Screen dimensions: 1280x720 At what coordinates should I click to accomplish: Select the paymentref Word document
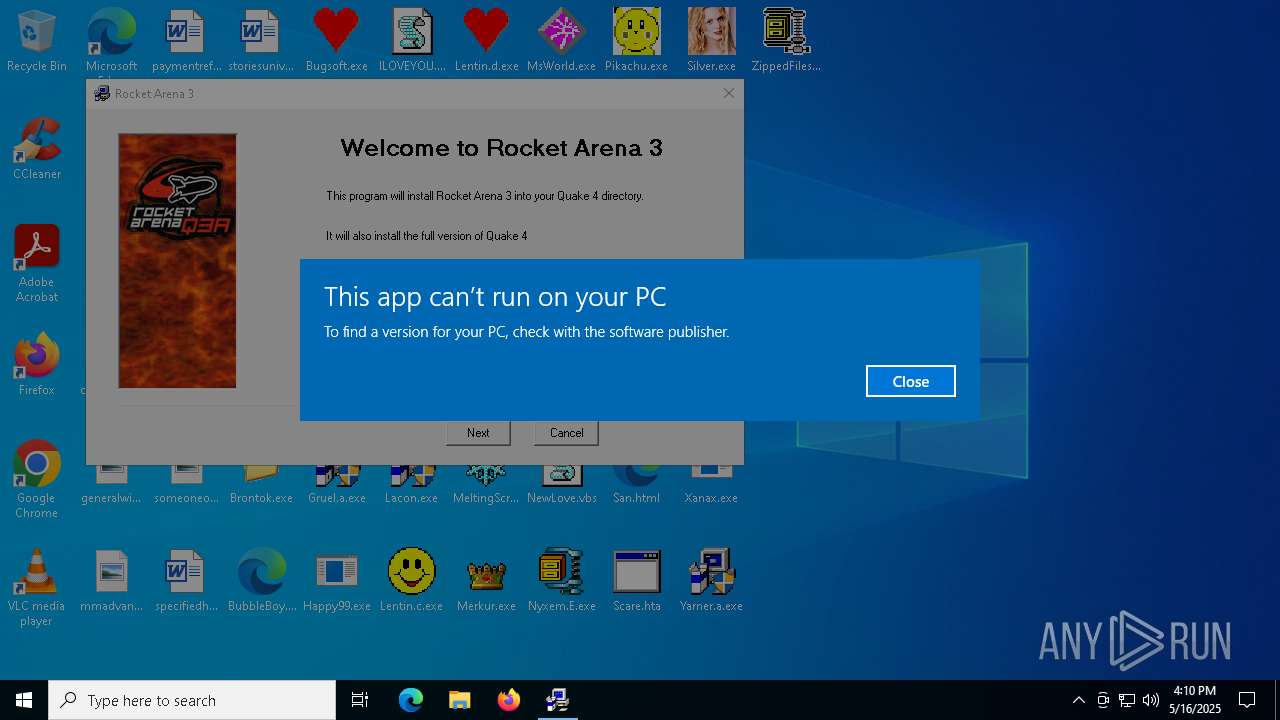coord(186,41)
